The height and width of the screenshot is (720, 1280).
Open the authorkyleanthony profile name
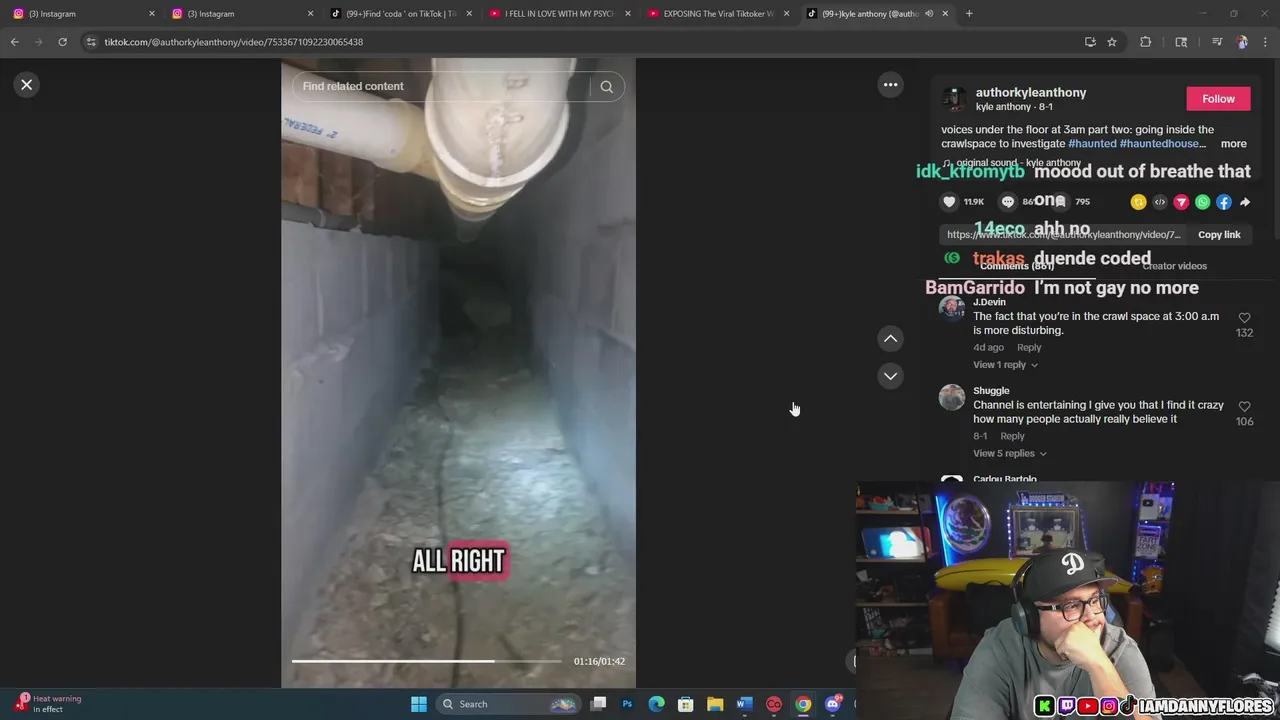click(1031, 93)
